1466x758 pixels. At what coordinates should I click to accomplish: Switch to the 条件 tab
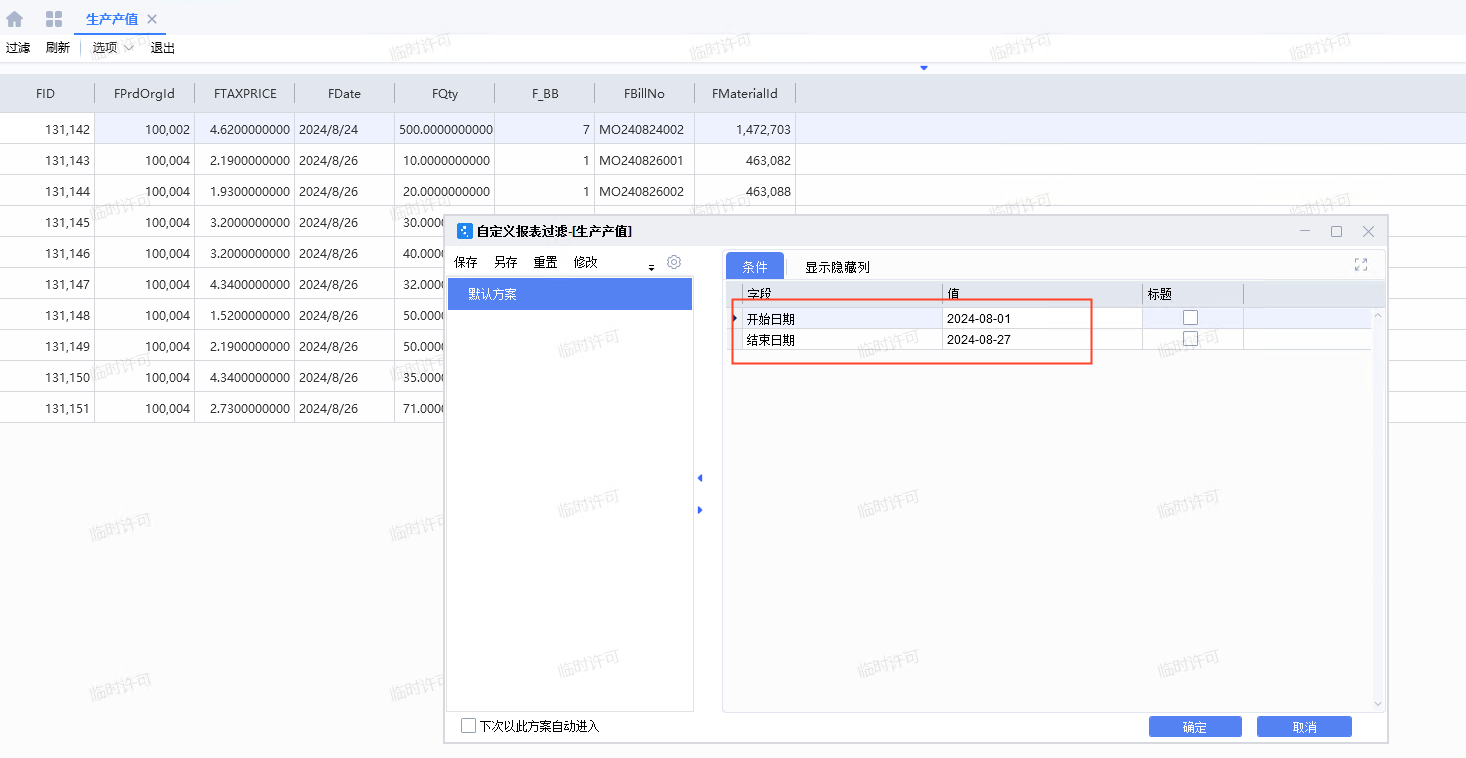[x=754, y=267]
